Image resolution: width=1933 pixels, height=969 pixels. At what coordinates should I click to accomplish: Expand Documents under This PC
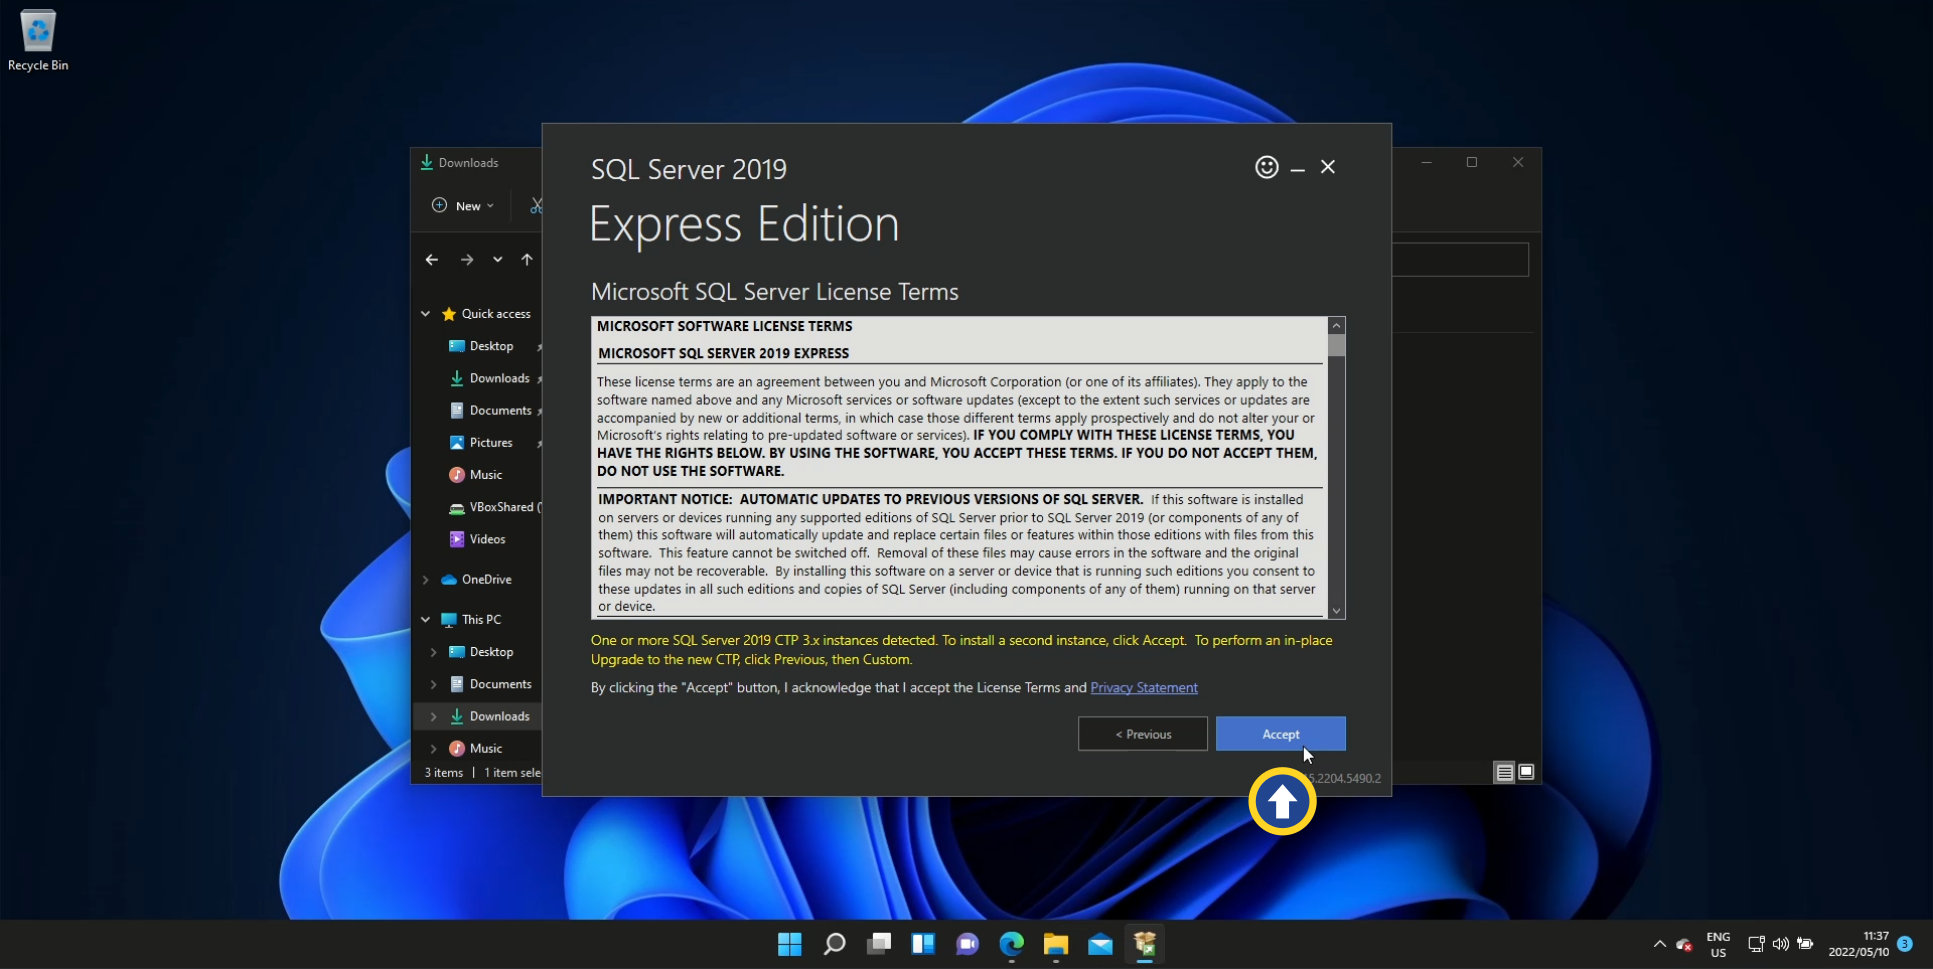click(x=433, y=684)
